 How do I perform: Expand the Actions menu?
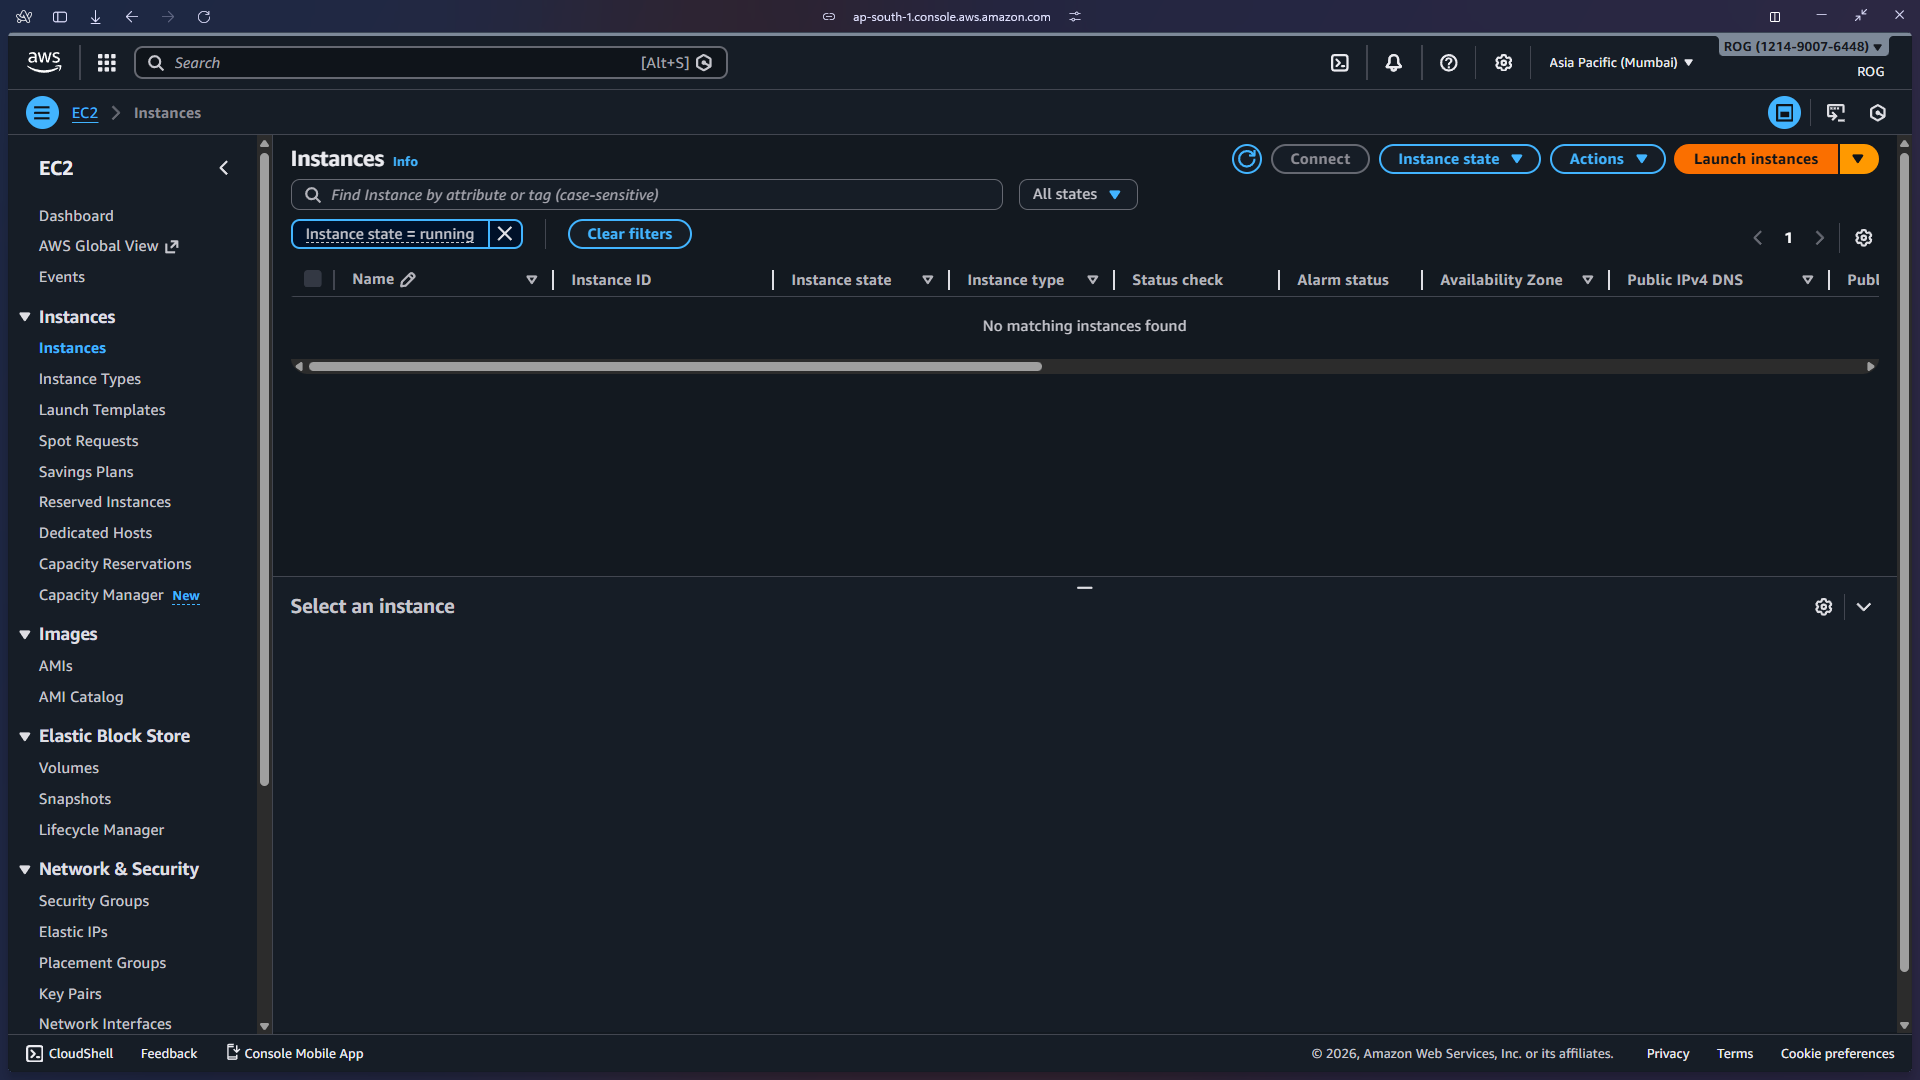click(x=1606, y=158)
